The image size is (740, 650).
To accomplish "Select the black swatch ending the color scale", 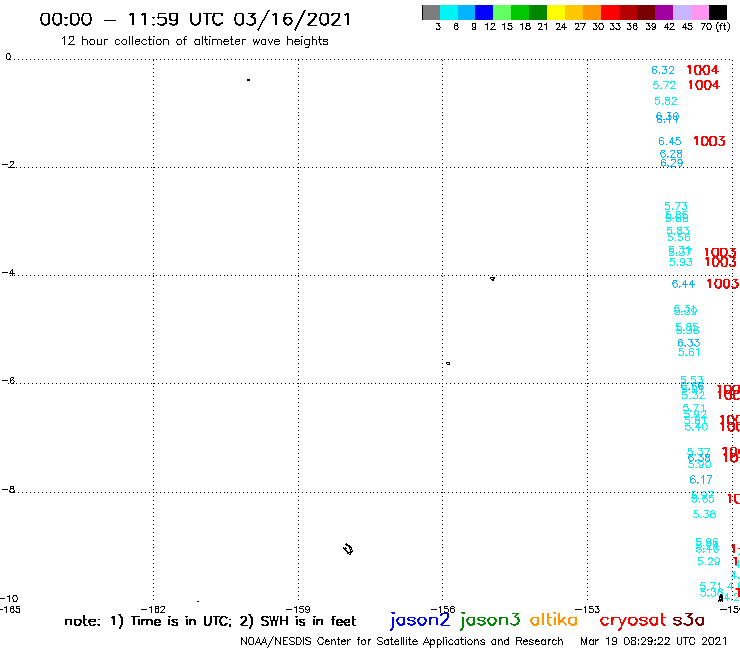I will point(718,12).
